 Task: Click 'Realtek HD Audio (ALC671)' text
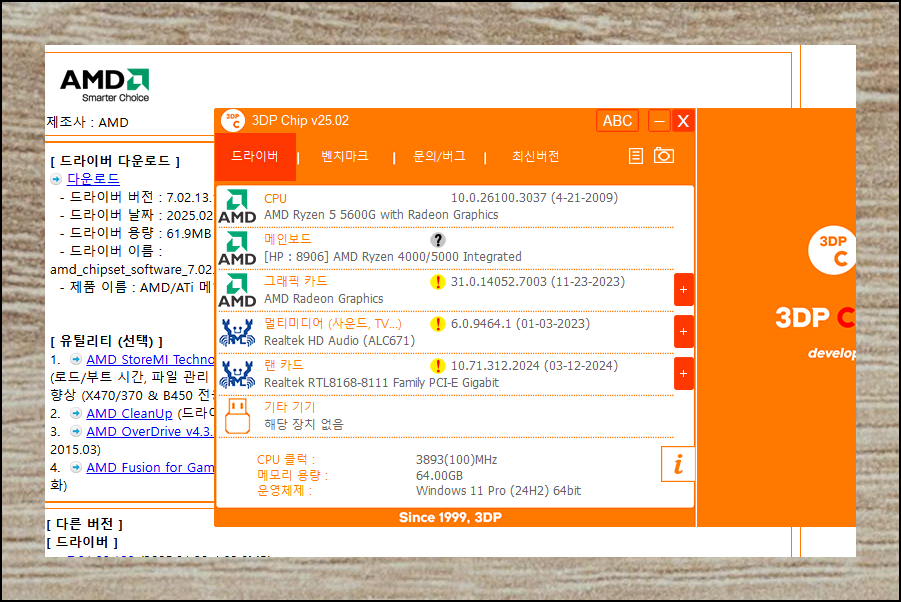point(339,341)
